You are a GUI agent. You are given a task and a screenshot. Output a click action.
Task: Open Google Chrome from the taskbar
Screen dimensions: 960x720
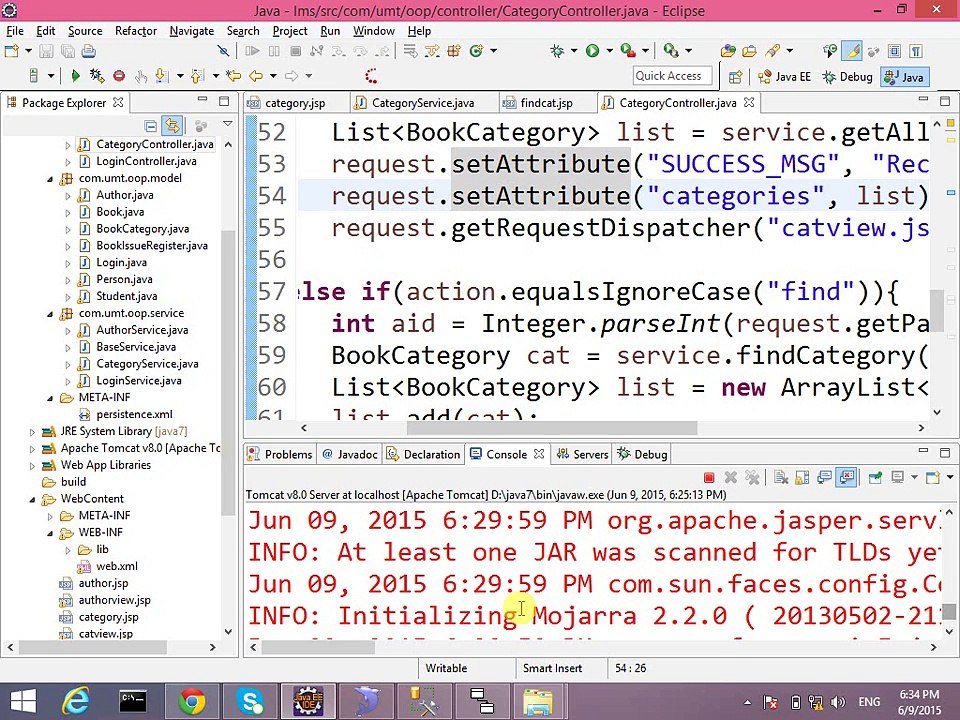click(191, 701)
